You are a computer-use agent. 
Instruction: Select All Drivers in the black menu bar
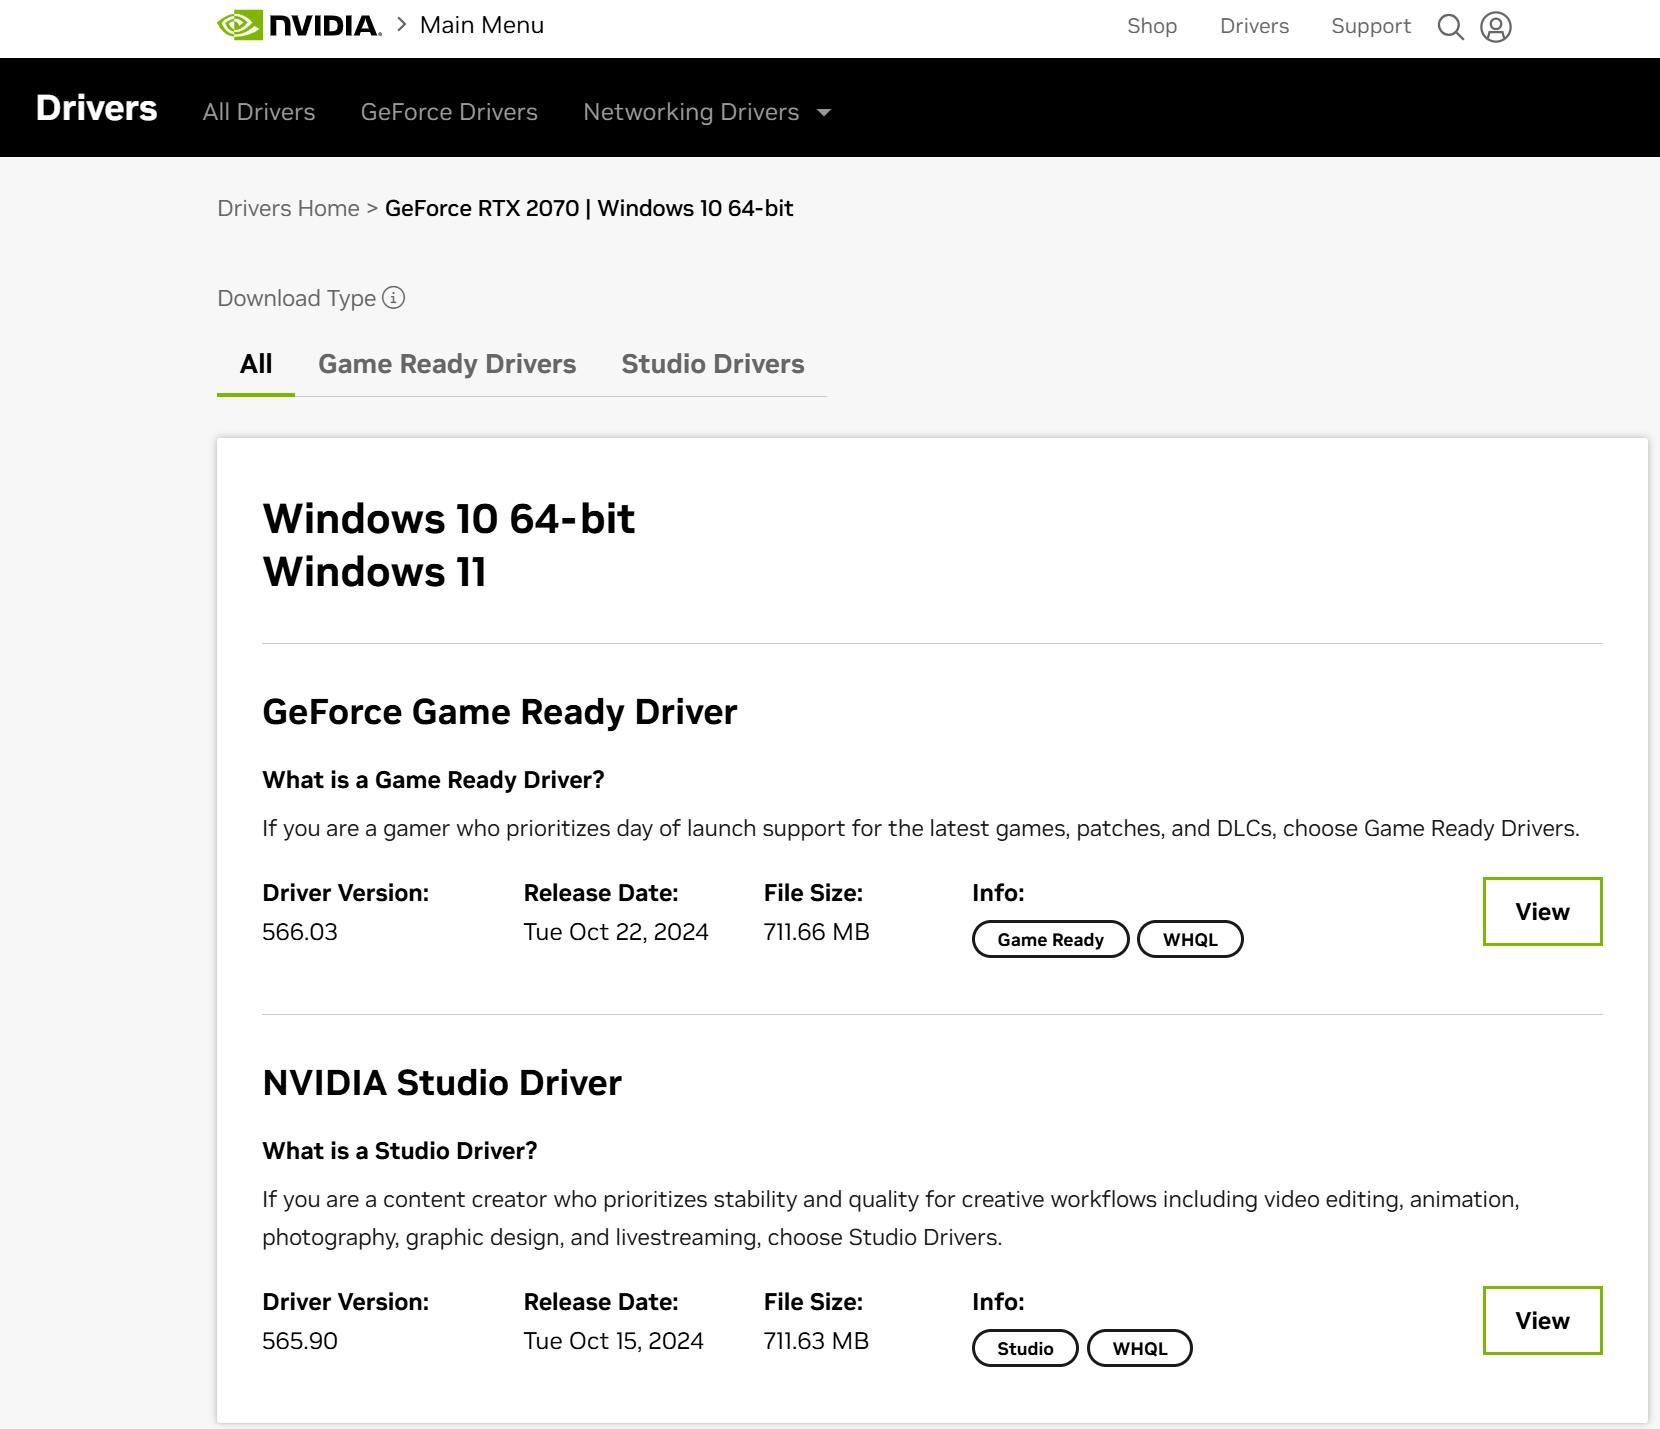258,112
